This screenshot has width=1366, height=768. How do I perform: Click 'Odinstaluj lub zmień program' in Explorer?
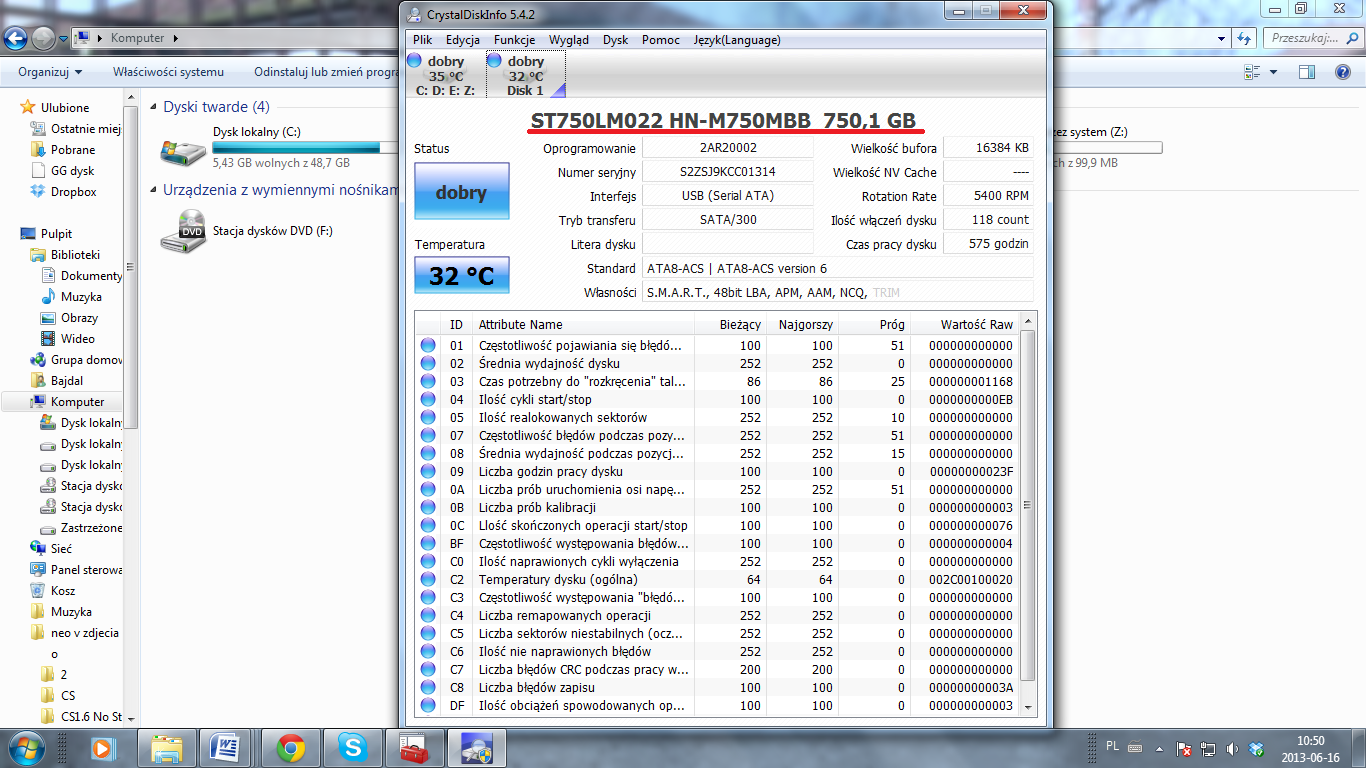pos(328,72)
